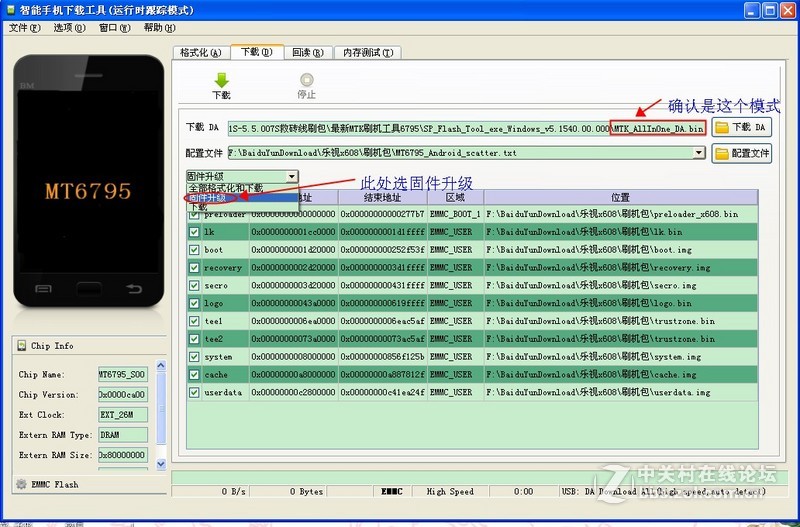Switch to the 格式化(A) tab
Screen dimensions: 800x527
click(x=201, y=53)
